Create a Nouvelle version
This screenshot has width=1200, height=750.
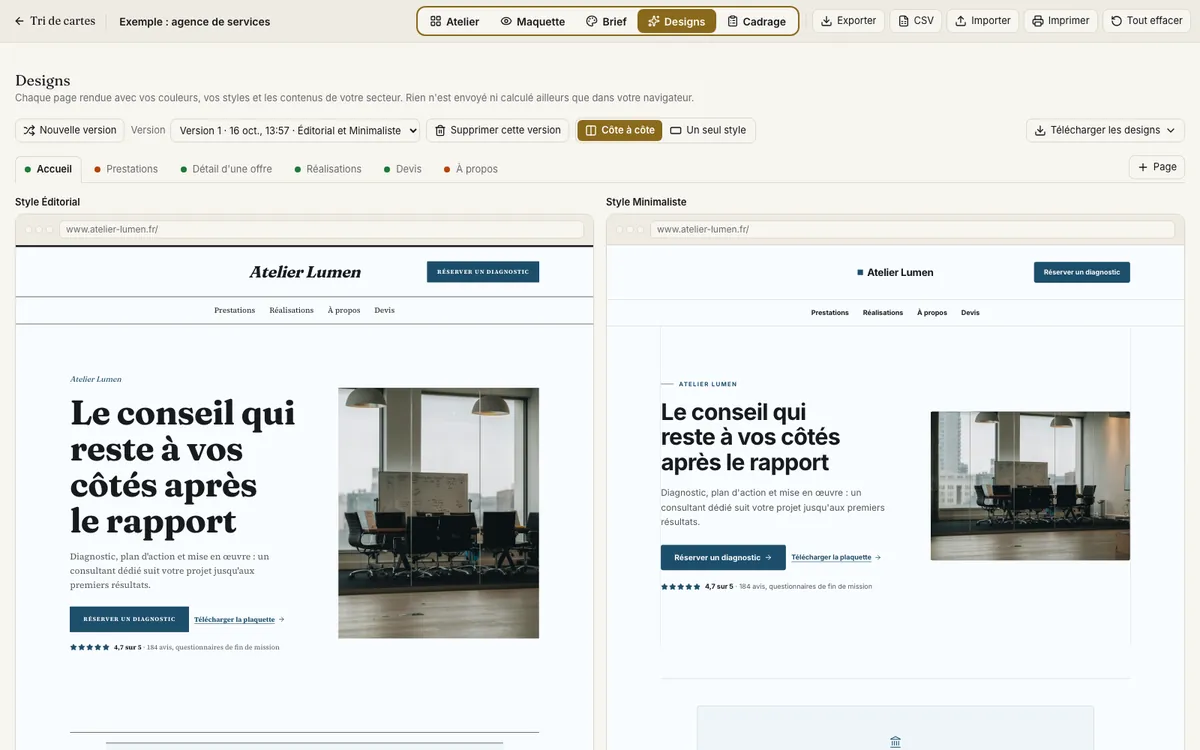coord(70,130)
